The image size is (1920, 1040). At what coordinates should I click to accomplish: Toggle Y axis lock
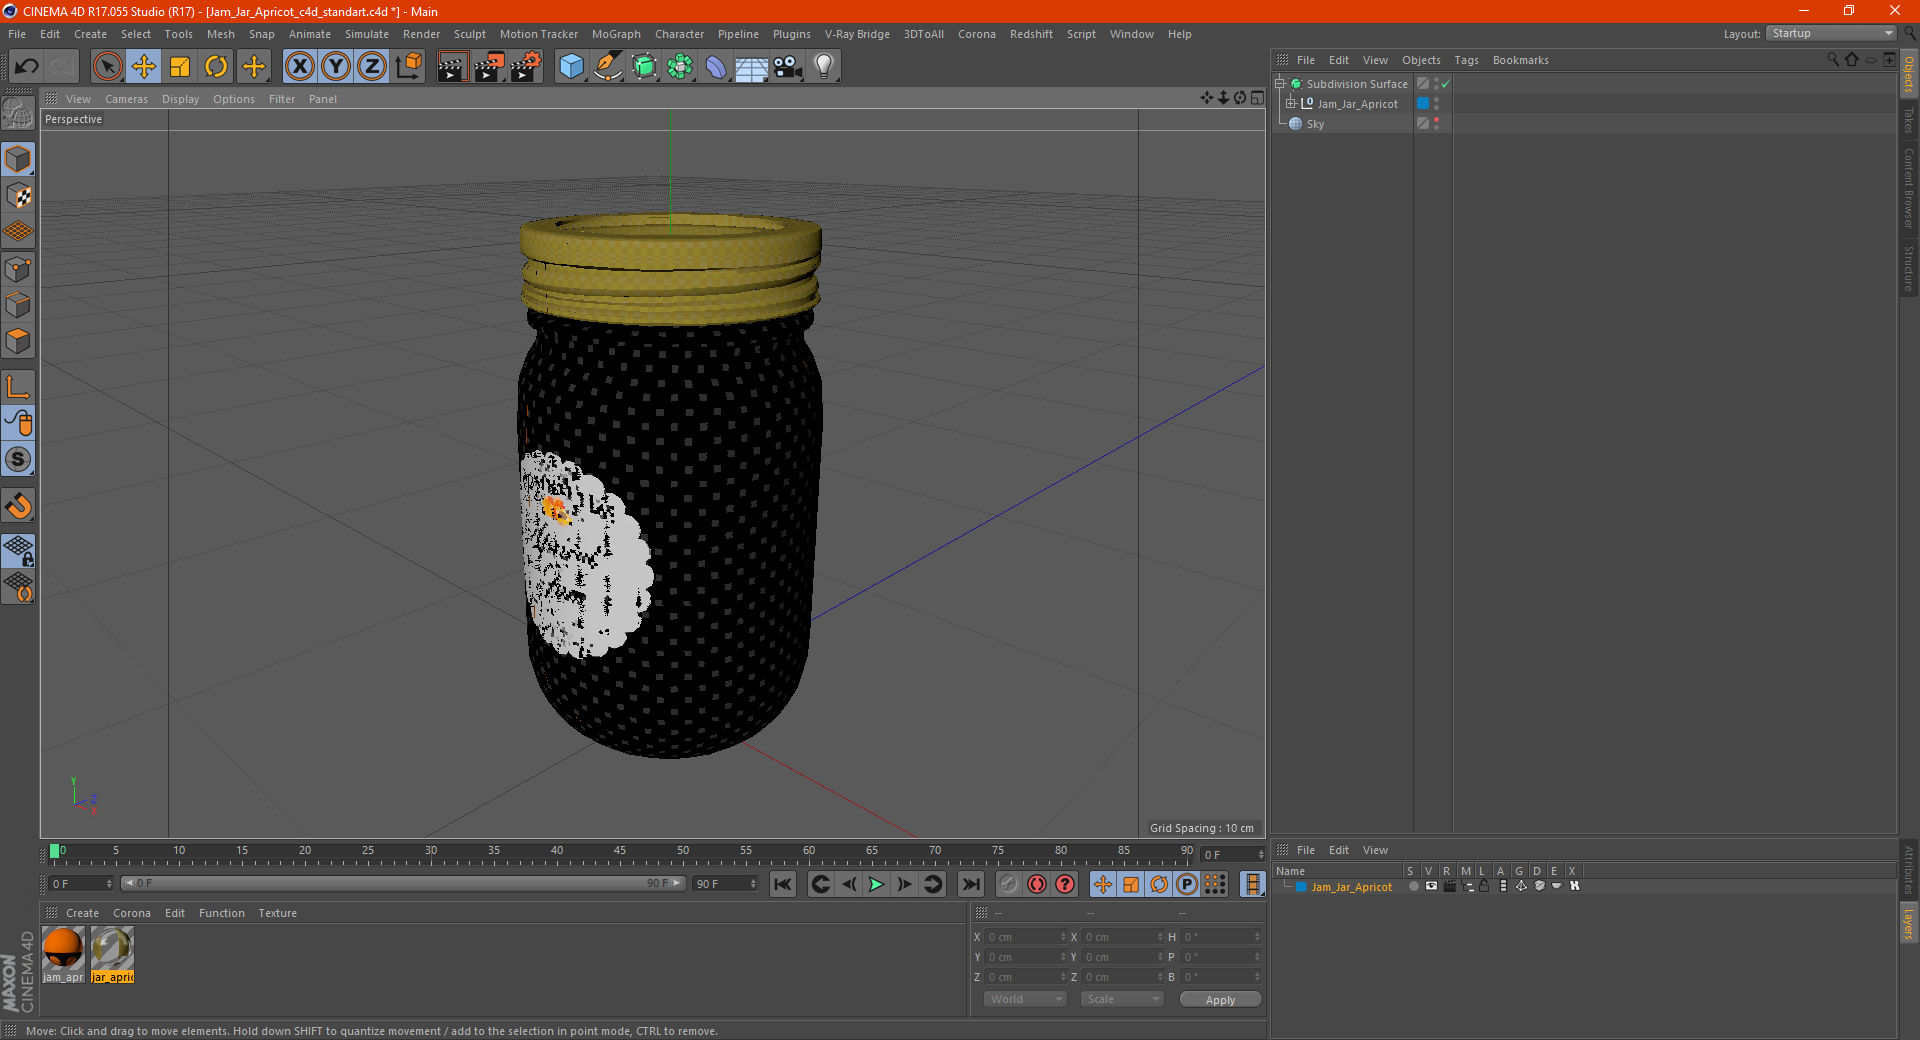pyautogui.click(x=336, y=67)
